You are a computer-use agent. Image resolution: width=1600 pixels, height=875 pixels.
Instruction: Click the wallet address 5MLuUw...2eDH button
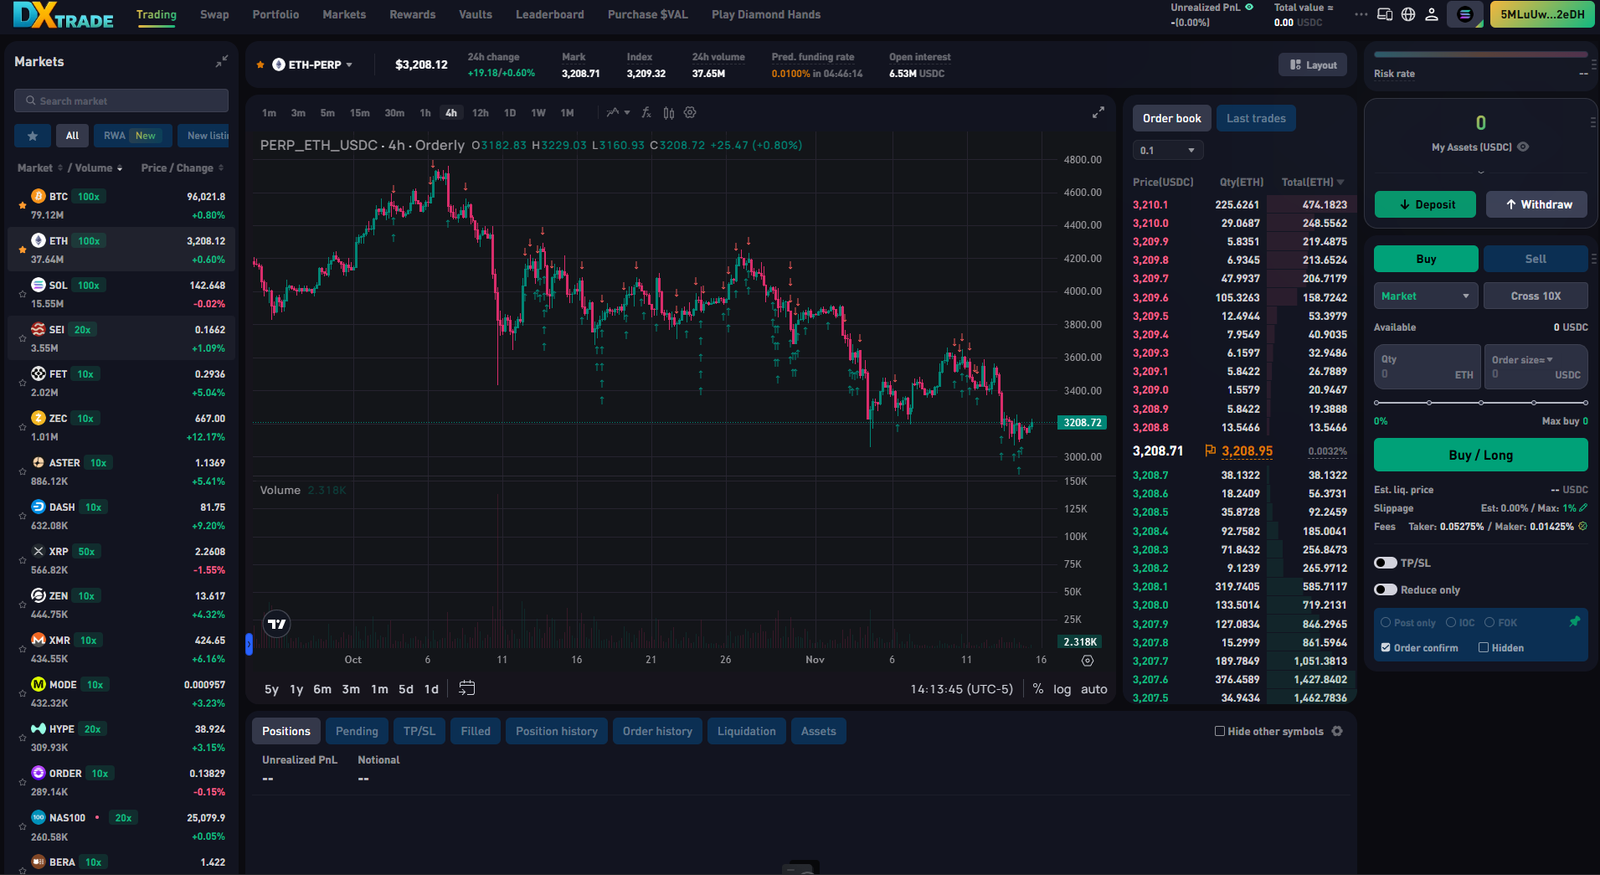tap(1542, 15)
